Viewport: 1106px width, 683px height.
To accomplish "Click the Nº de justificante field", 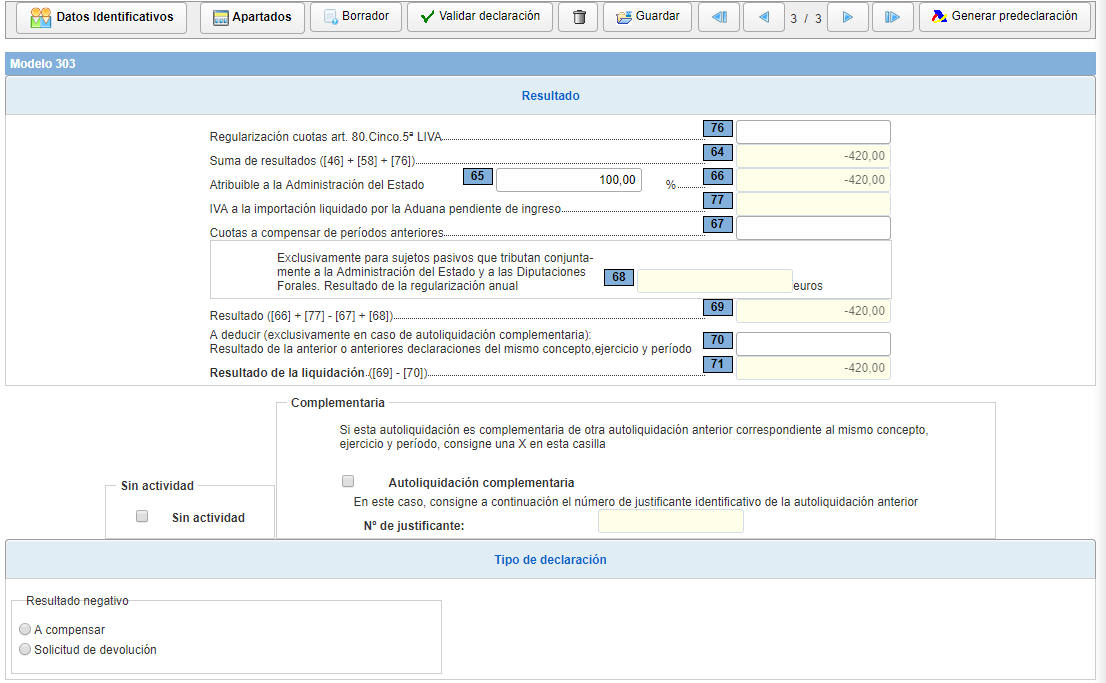I will pos(670,521).
